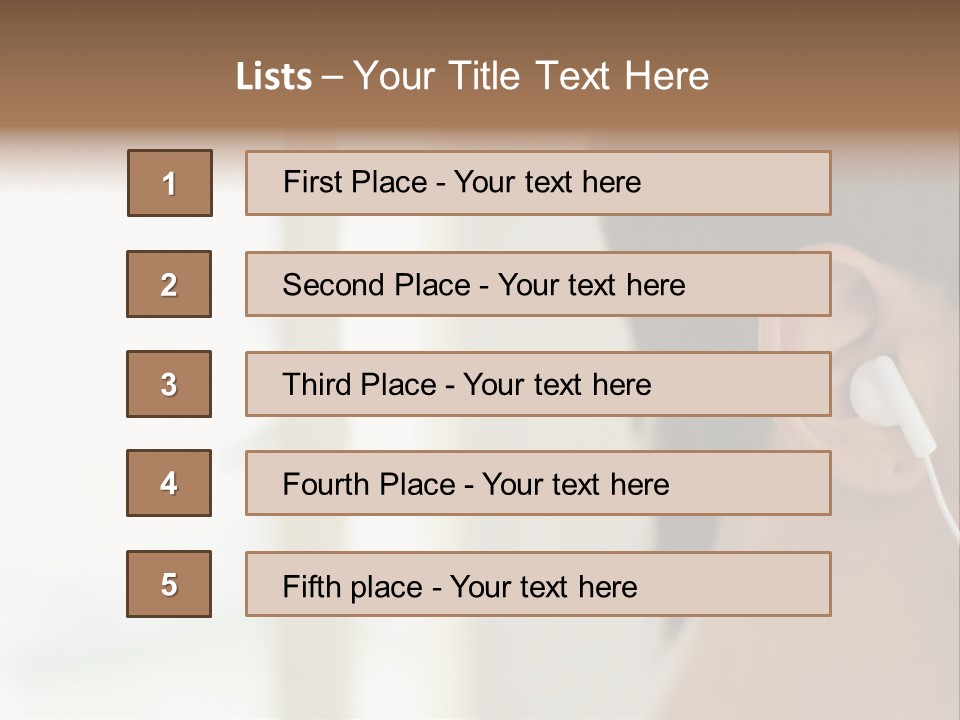The width and height of the screenshot is (960, 720).
Task: Click 'Your Title Text Here' in title
Action: 531,76
